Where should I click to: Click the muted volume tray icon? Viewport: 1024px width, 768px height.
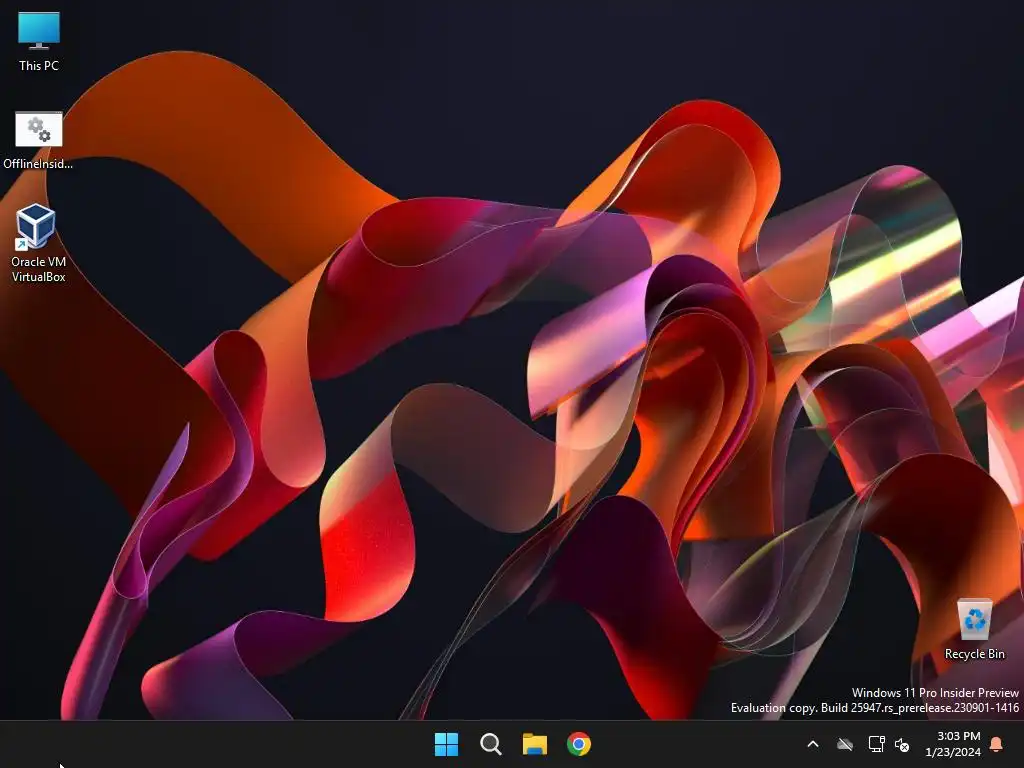click(902, 744)
